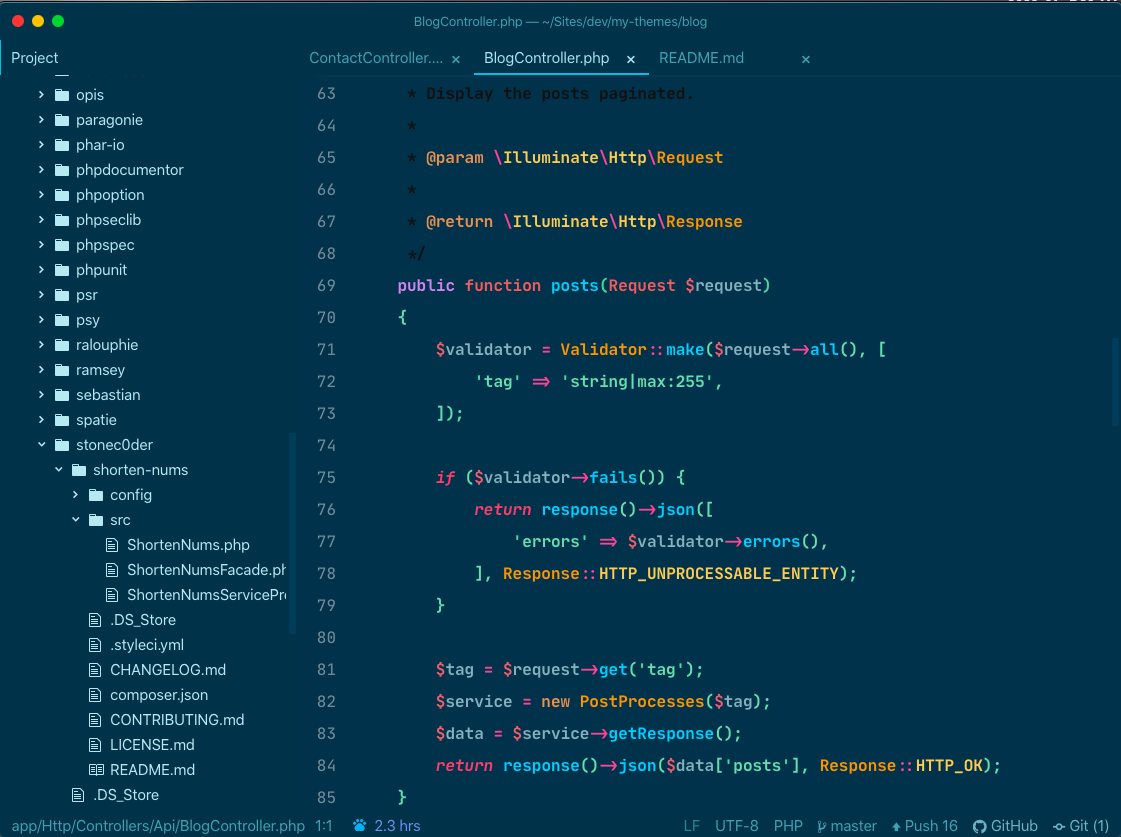The image size is (1121, 837).
Task: Select the phpdocumentor folder row
Action: pyautogui.click(x=147, y=169)
